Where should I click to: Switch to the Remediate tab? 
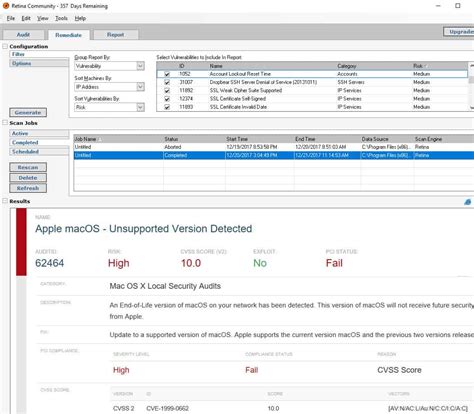tap(69, 35)
